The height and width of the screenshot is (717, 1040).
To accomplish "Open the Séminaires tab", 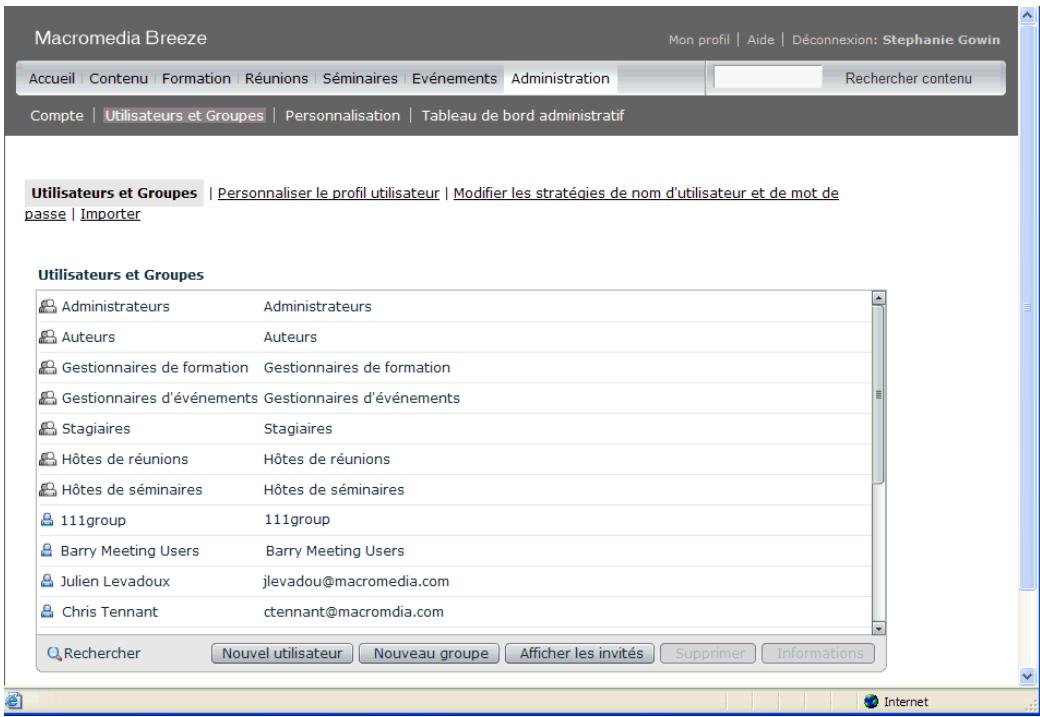I will point(360,78).
